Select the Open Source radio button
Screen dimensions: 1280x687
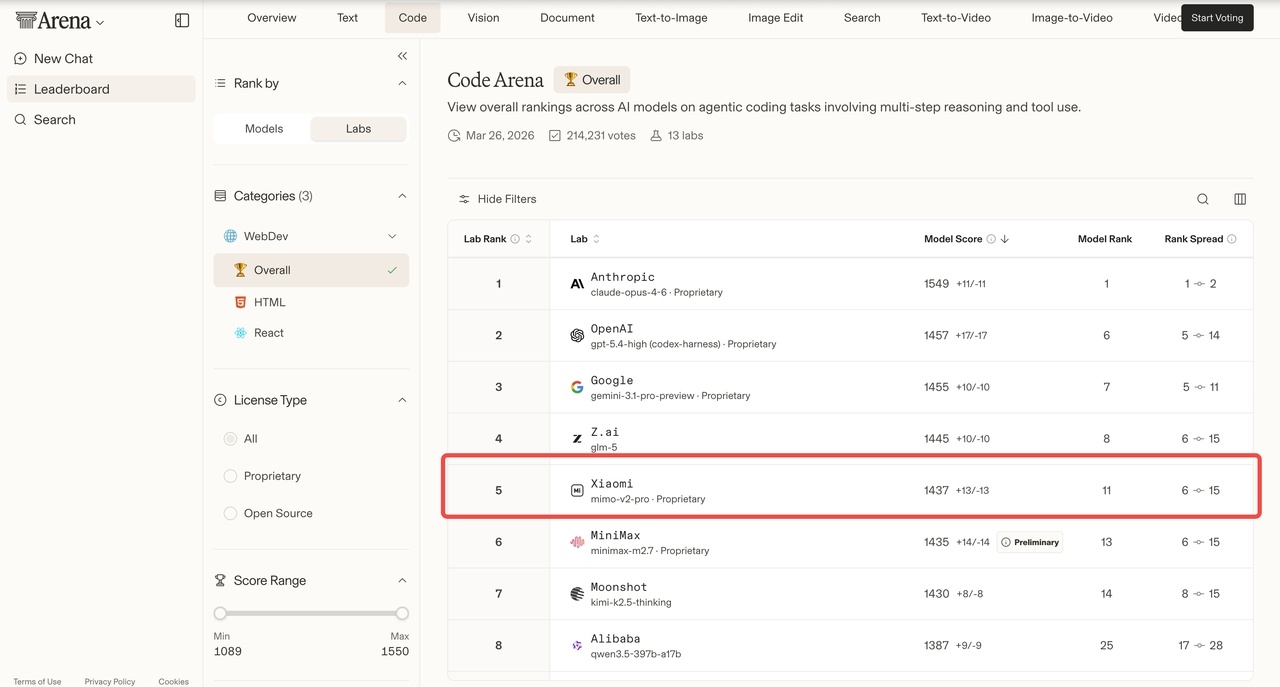click(231, 513)
